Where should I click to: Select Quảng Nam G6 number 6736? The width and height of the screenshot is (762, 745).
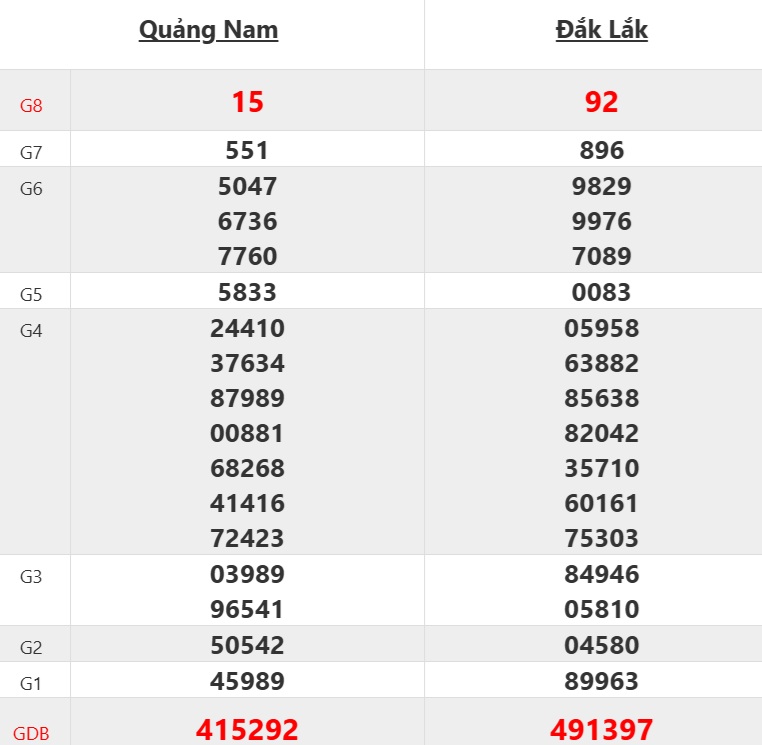click(247, 221)
